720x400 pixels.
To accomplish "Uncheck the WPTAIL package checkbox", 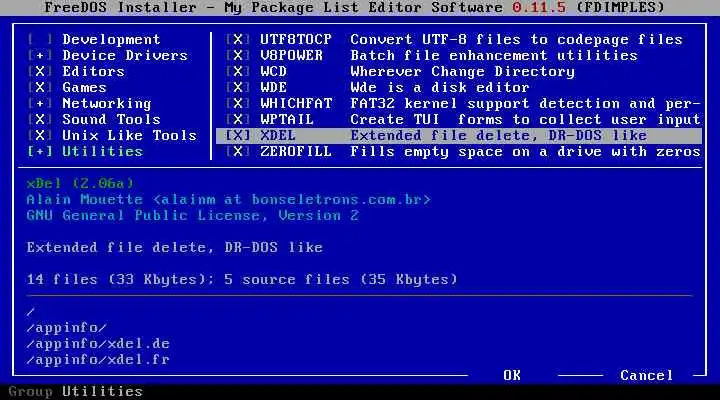I will tap(238, 120).
